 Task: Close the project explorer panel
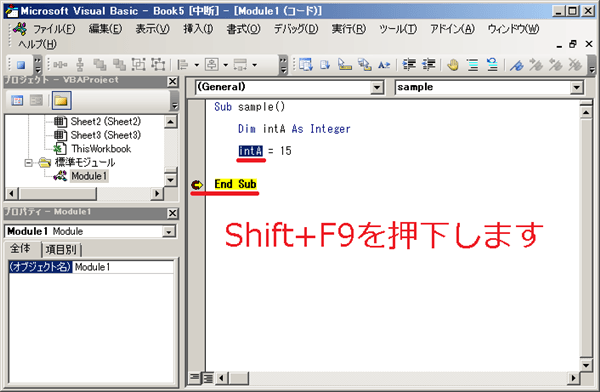click(173, 82)
